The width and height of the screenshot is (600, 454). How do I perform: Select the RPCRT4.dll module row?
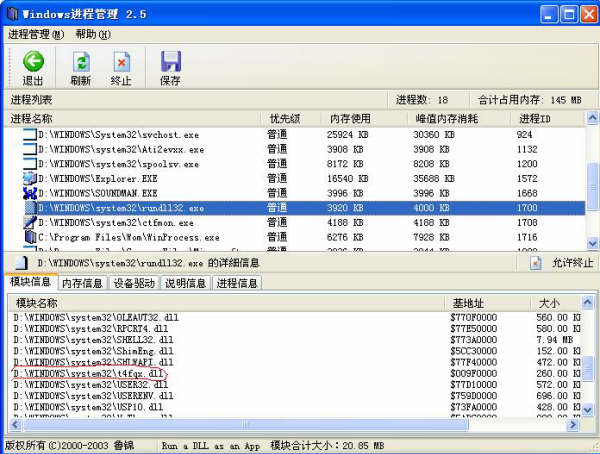(295, 328)
